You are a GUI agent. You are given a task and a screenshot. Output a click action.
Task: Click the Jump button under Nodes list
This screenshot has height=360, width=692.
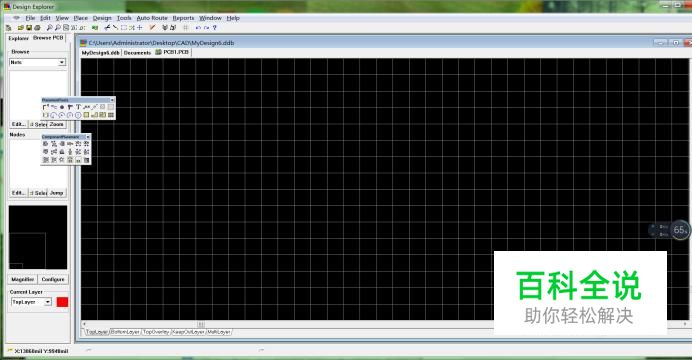click(x=56, y=193)
